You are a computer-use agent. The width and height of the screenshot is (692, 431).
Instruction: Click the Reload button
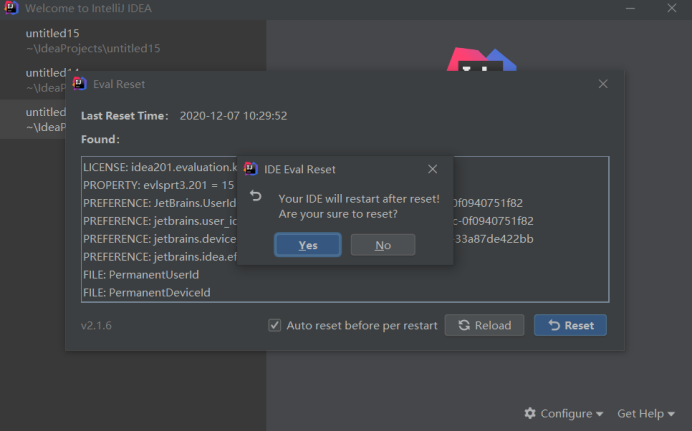(x=484, y=325)
